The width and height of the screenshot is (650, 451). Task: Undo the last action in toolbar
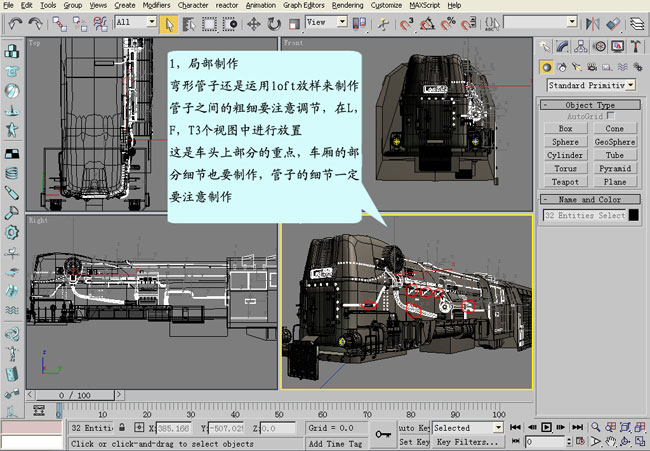pyautogui.click(x=15, y=23)
